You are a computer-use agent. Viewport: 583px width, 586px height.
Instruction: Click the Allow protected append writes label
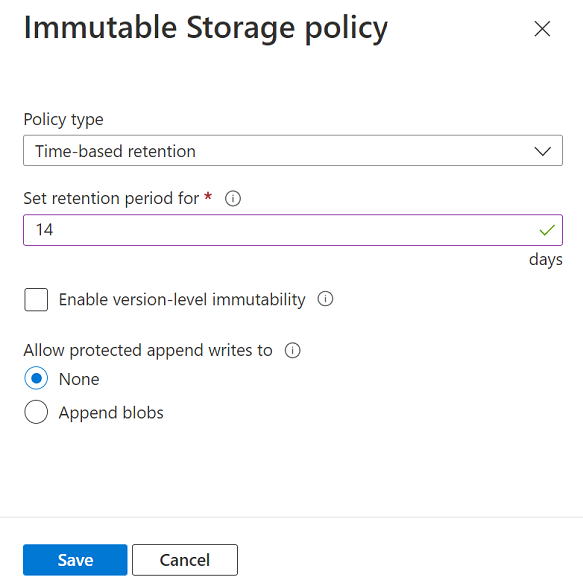click(x=148, y=351)
